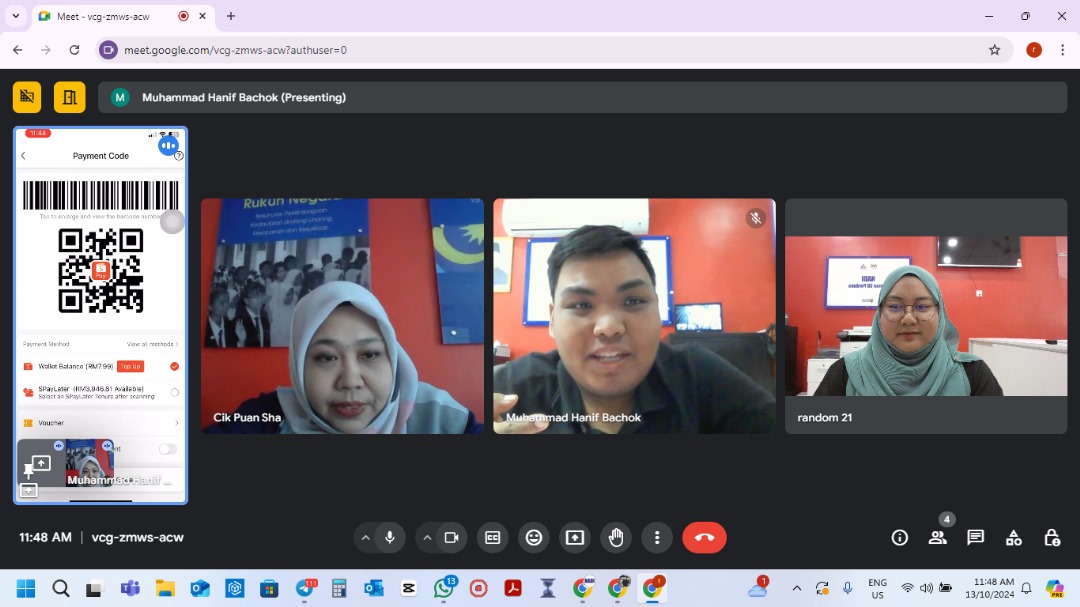This screenshot has width=1080, height=607.
Task: Open the activities panel icon
Action: pos(1014,538)
